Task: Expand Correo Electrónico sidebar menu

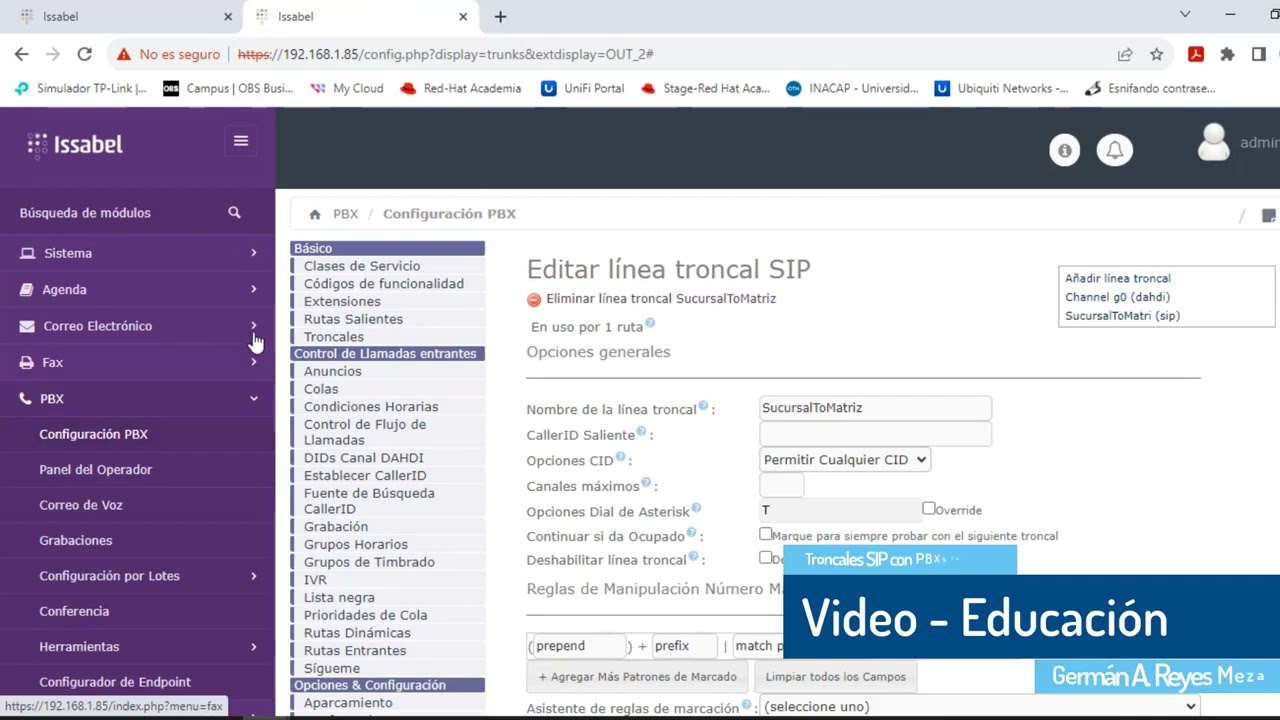Action: [137, 326]
